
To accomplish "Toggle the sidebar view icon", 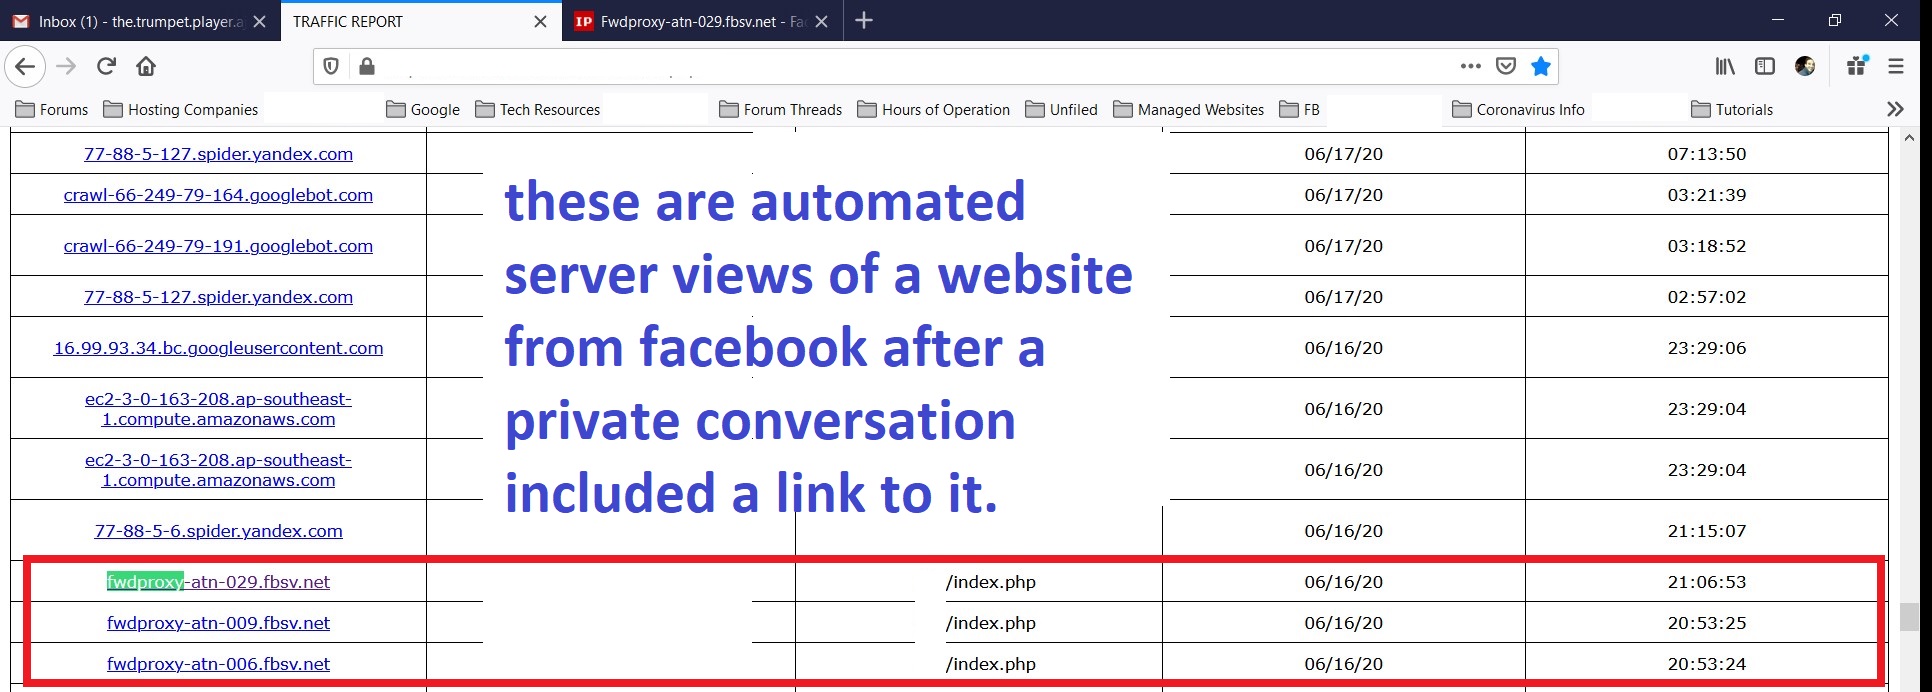I will 1765,66.
